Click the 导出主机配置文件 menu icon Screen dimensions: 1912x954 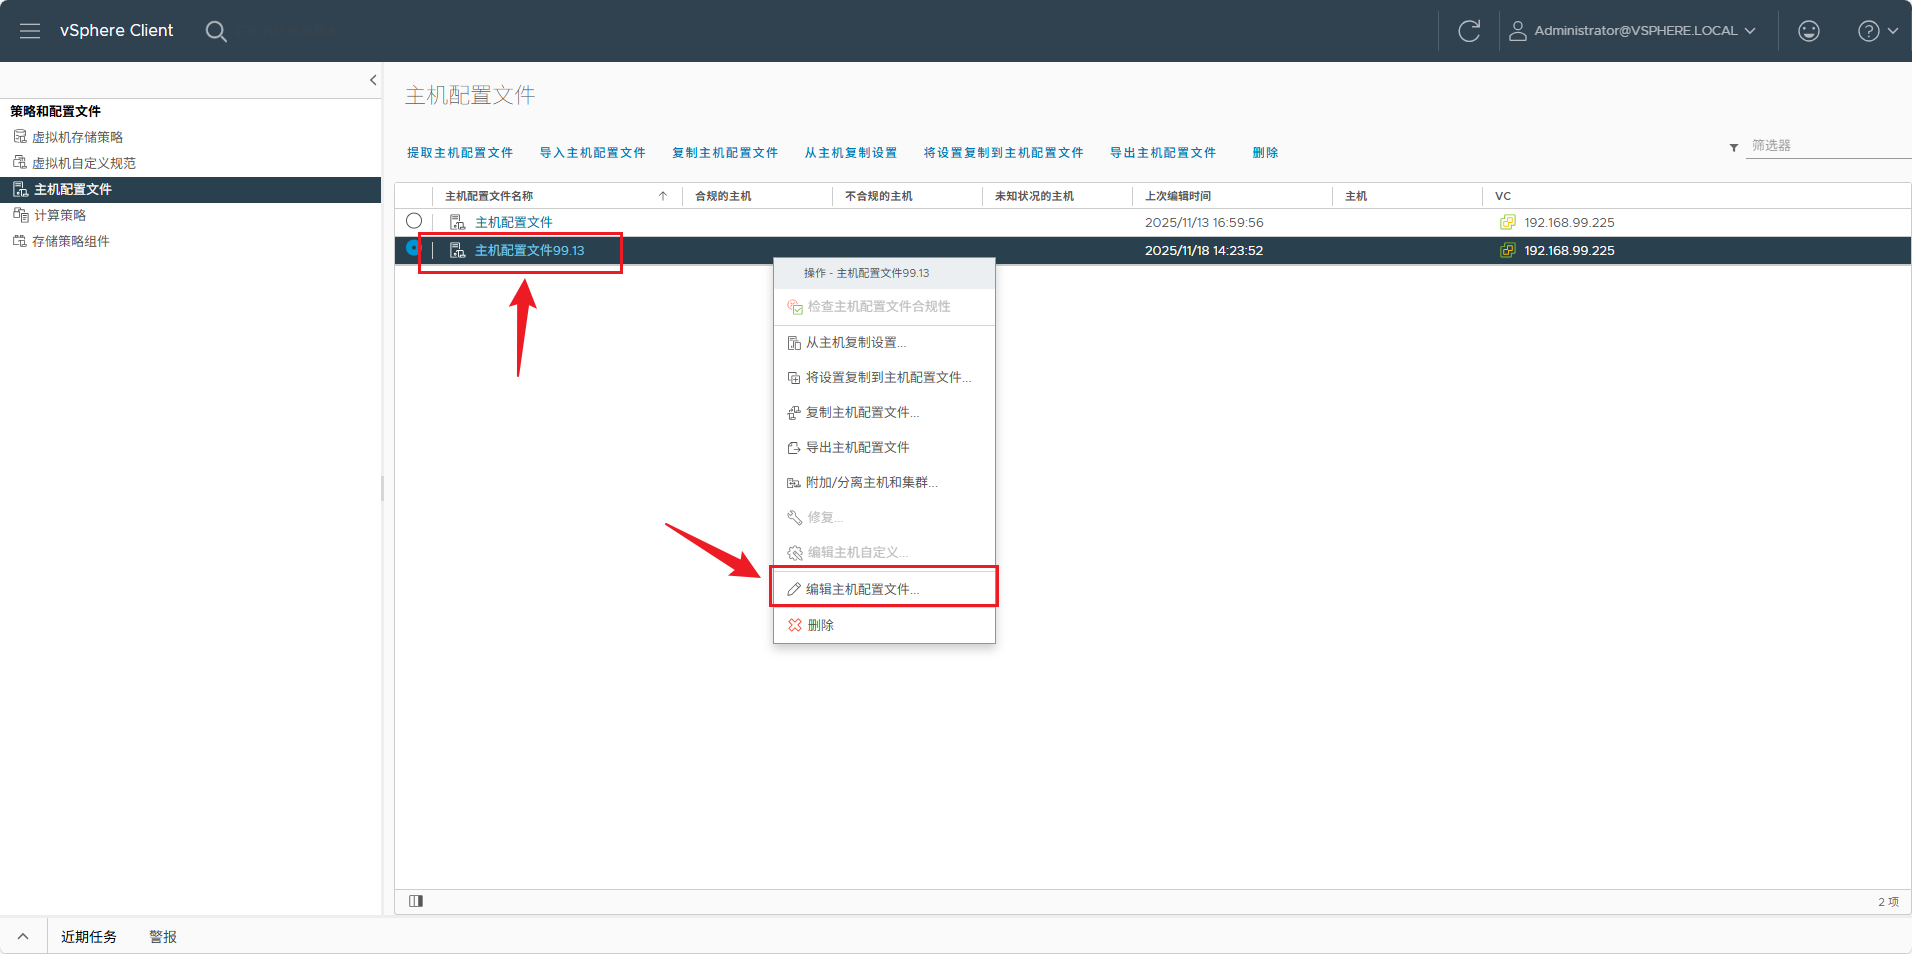pos(794,448)
